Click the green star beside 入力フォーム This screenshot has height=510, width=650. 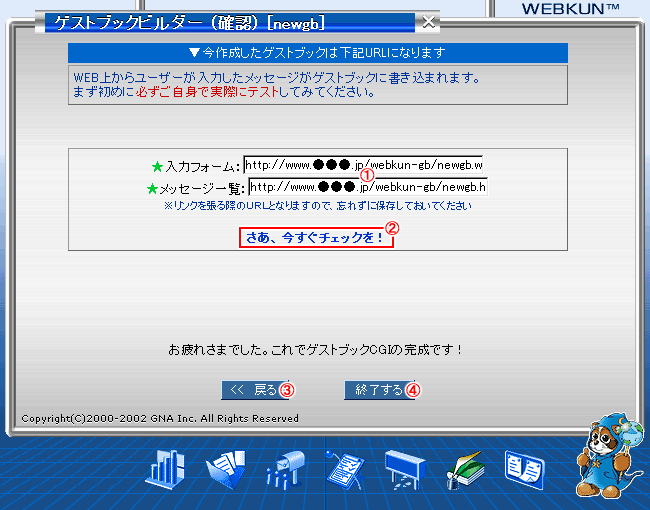coord(156,165)
